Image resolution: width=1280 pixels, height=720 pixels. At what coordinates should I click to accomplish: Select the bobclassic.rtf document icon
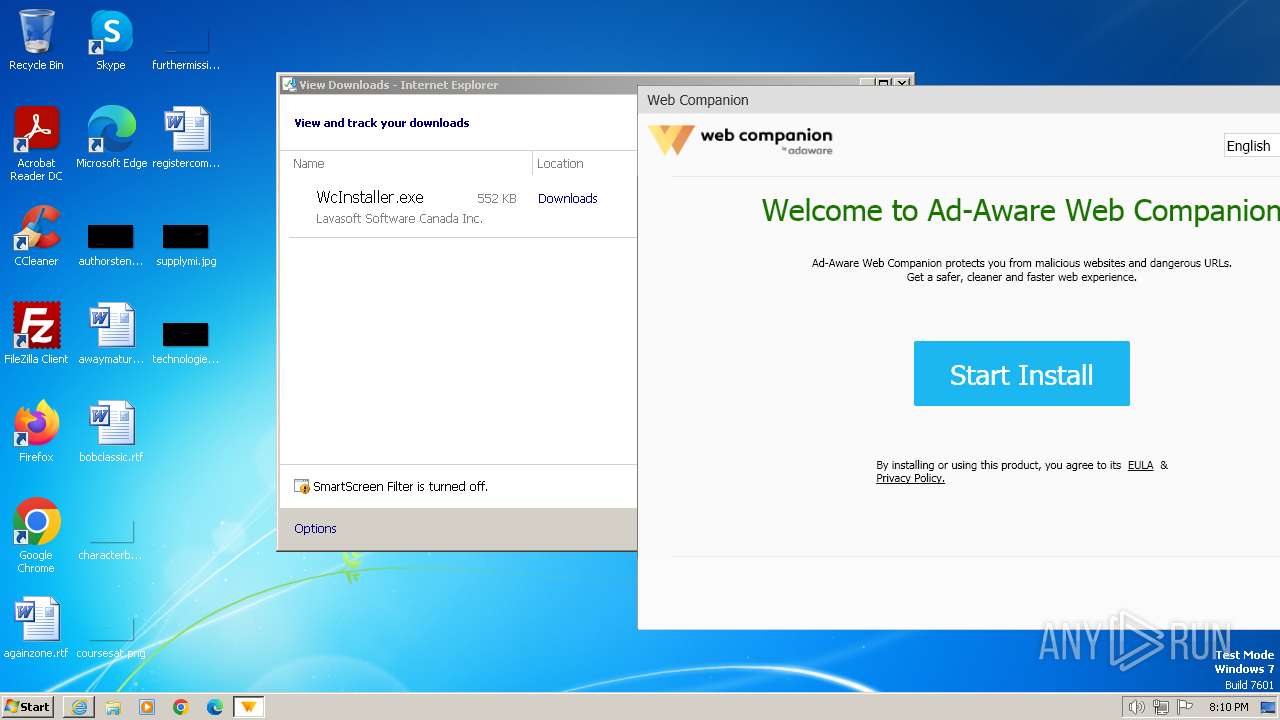point(111,431)
